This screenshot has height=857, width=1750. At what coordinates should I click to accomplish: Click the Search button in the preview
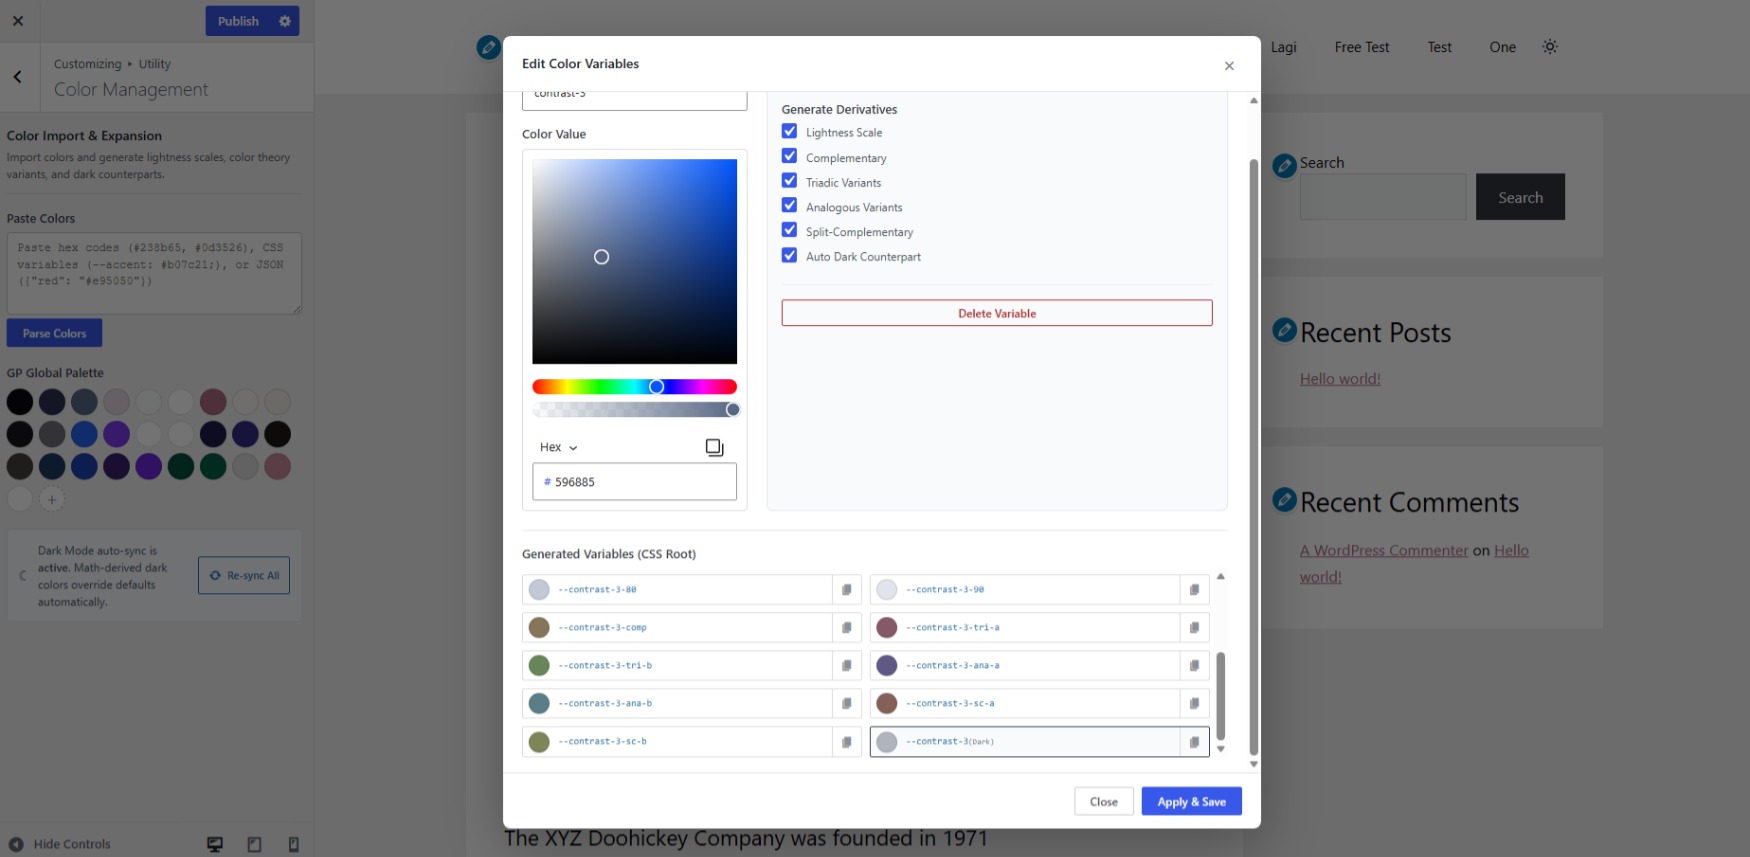coord(1520,197)
